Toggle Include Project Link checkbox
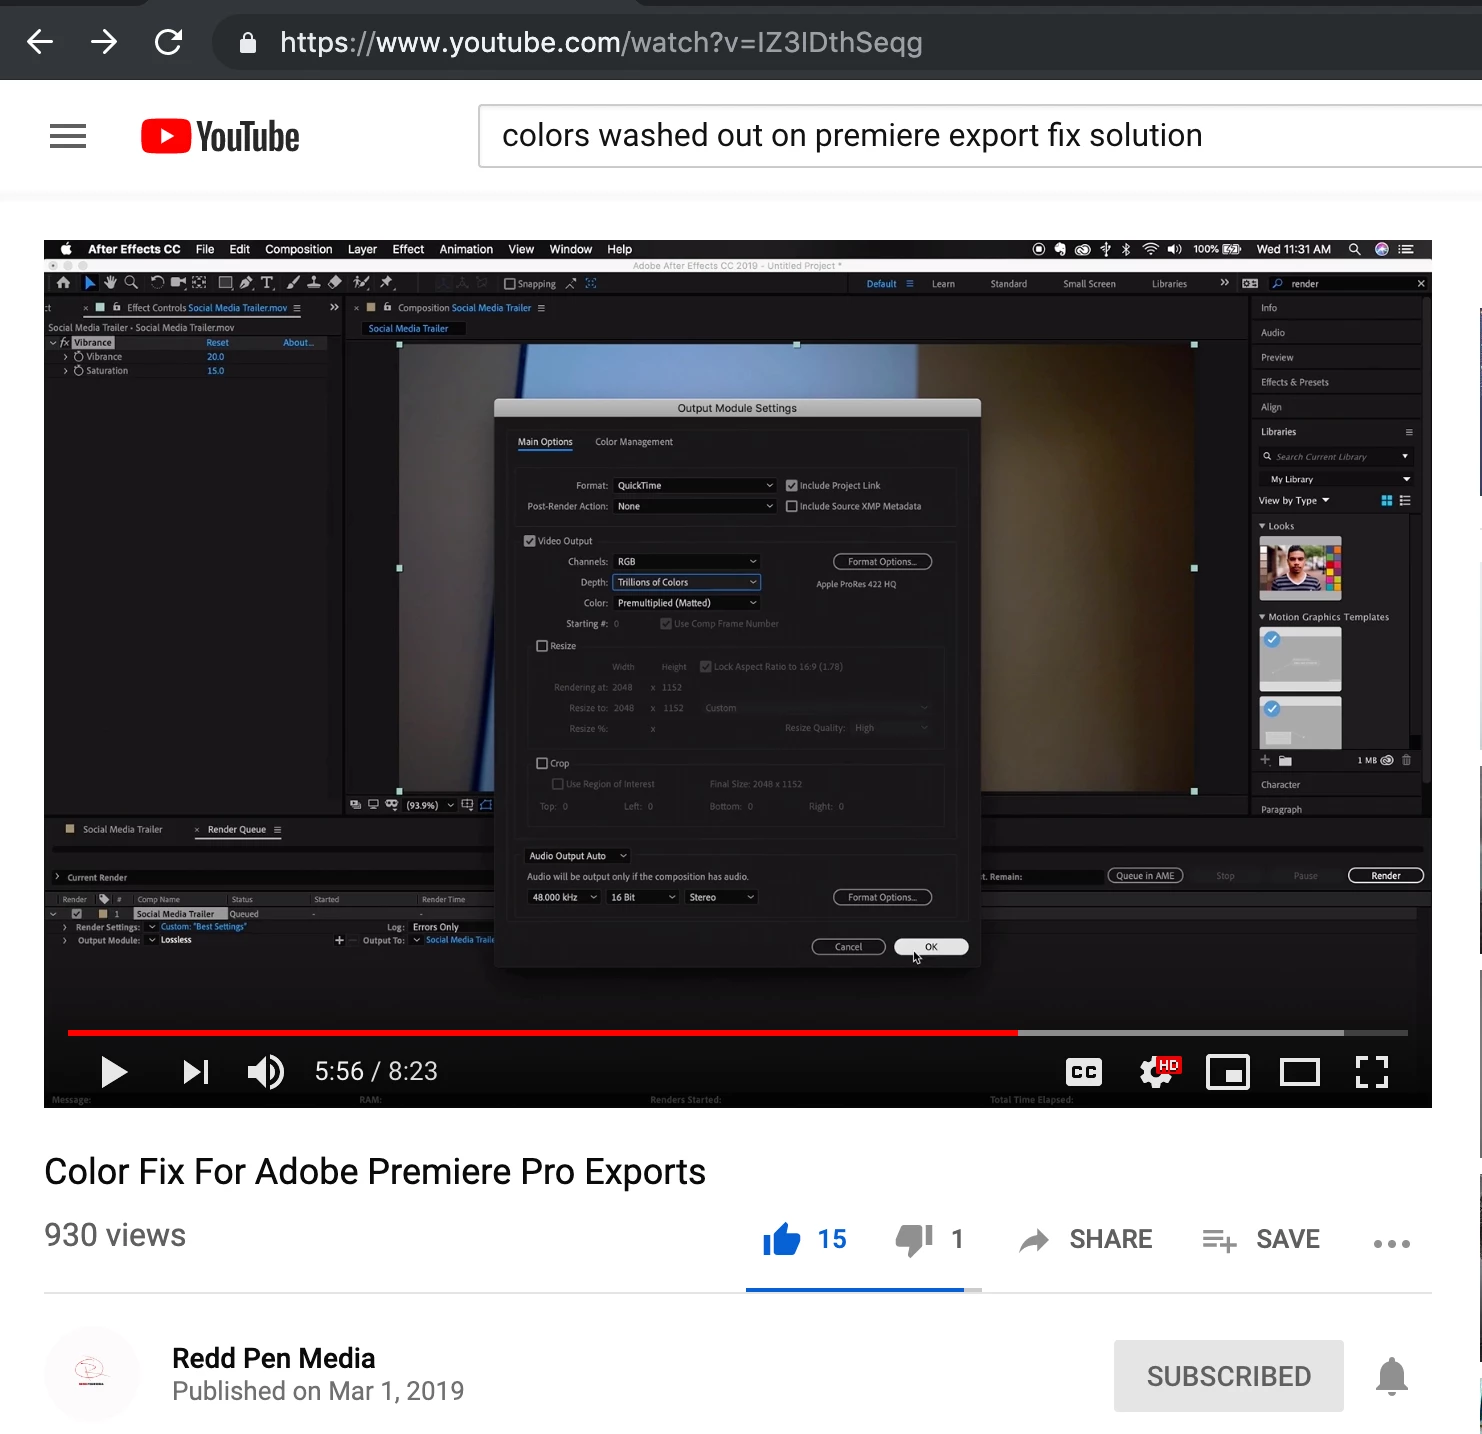The height and width of the screenshot is (1434, 1482). [792, 486]
